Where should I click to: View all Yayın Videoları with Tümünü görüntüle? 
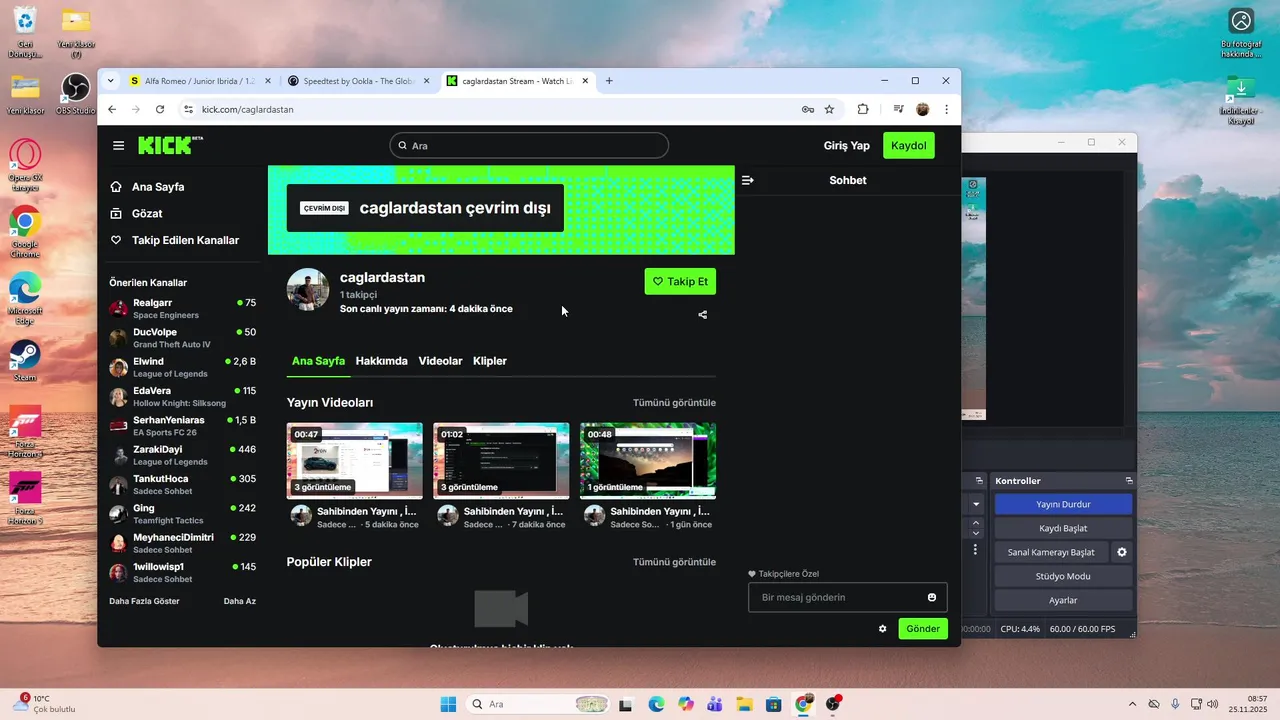(674, 403)
